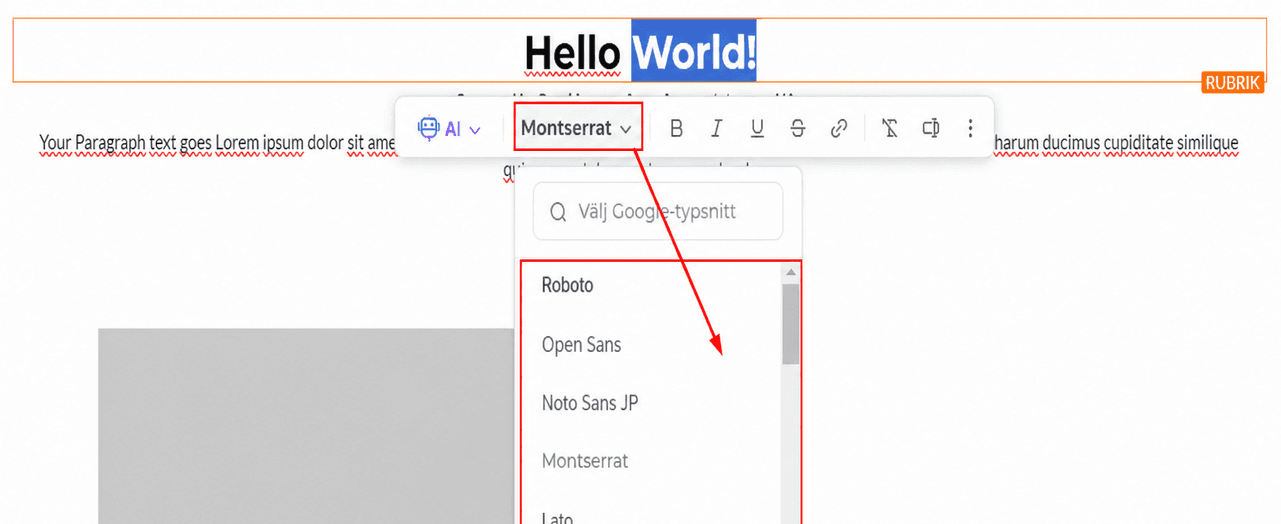Apply strikethrough formatting
The image size is (1281, 524).
[x=797, y=128]
